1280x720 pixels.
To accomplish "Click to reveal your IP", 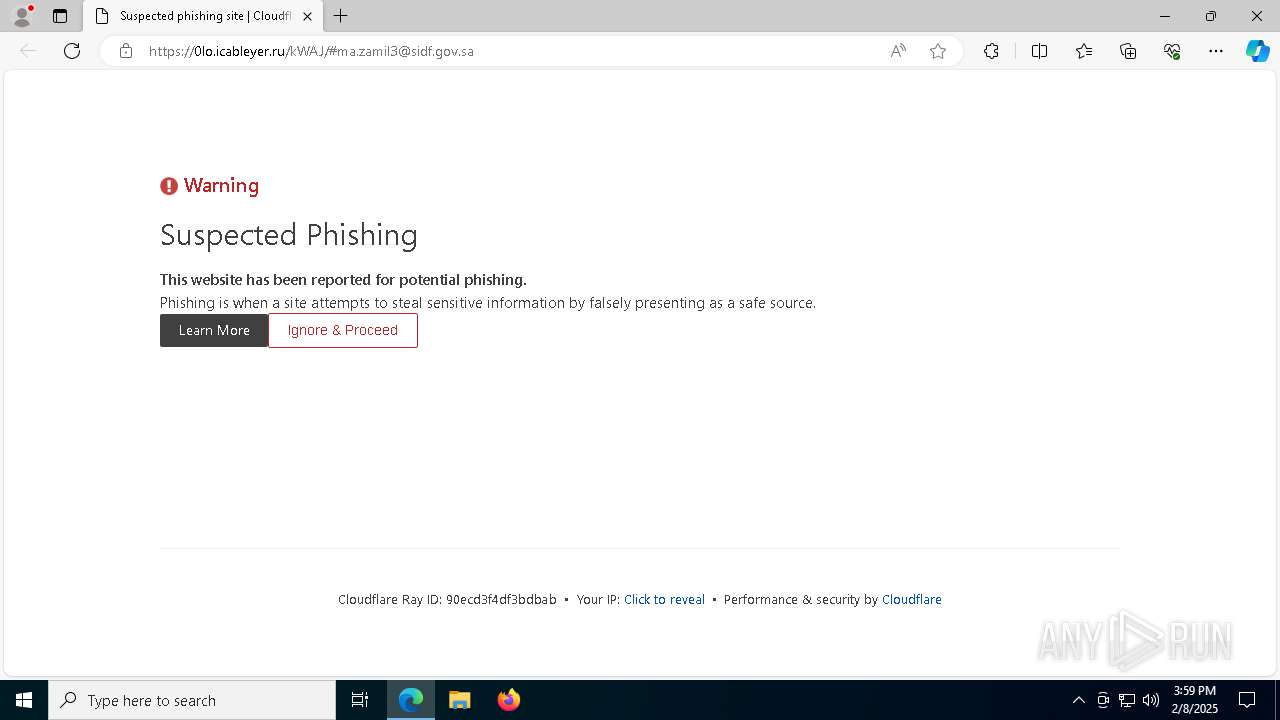I will coord(664,600).
